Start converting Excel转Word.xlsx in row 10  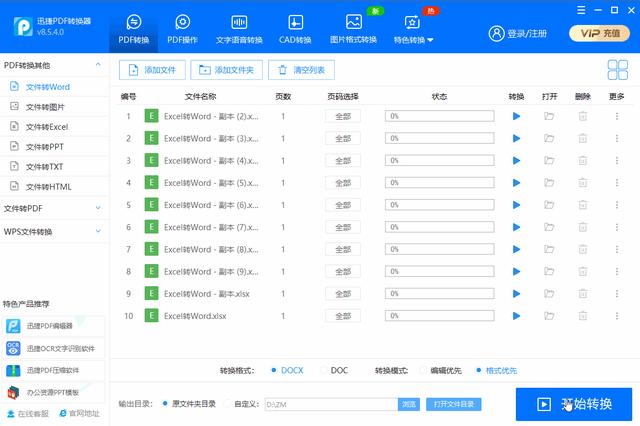516,316
